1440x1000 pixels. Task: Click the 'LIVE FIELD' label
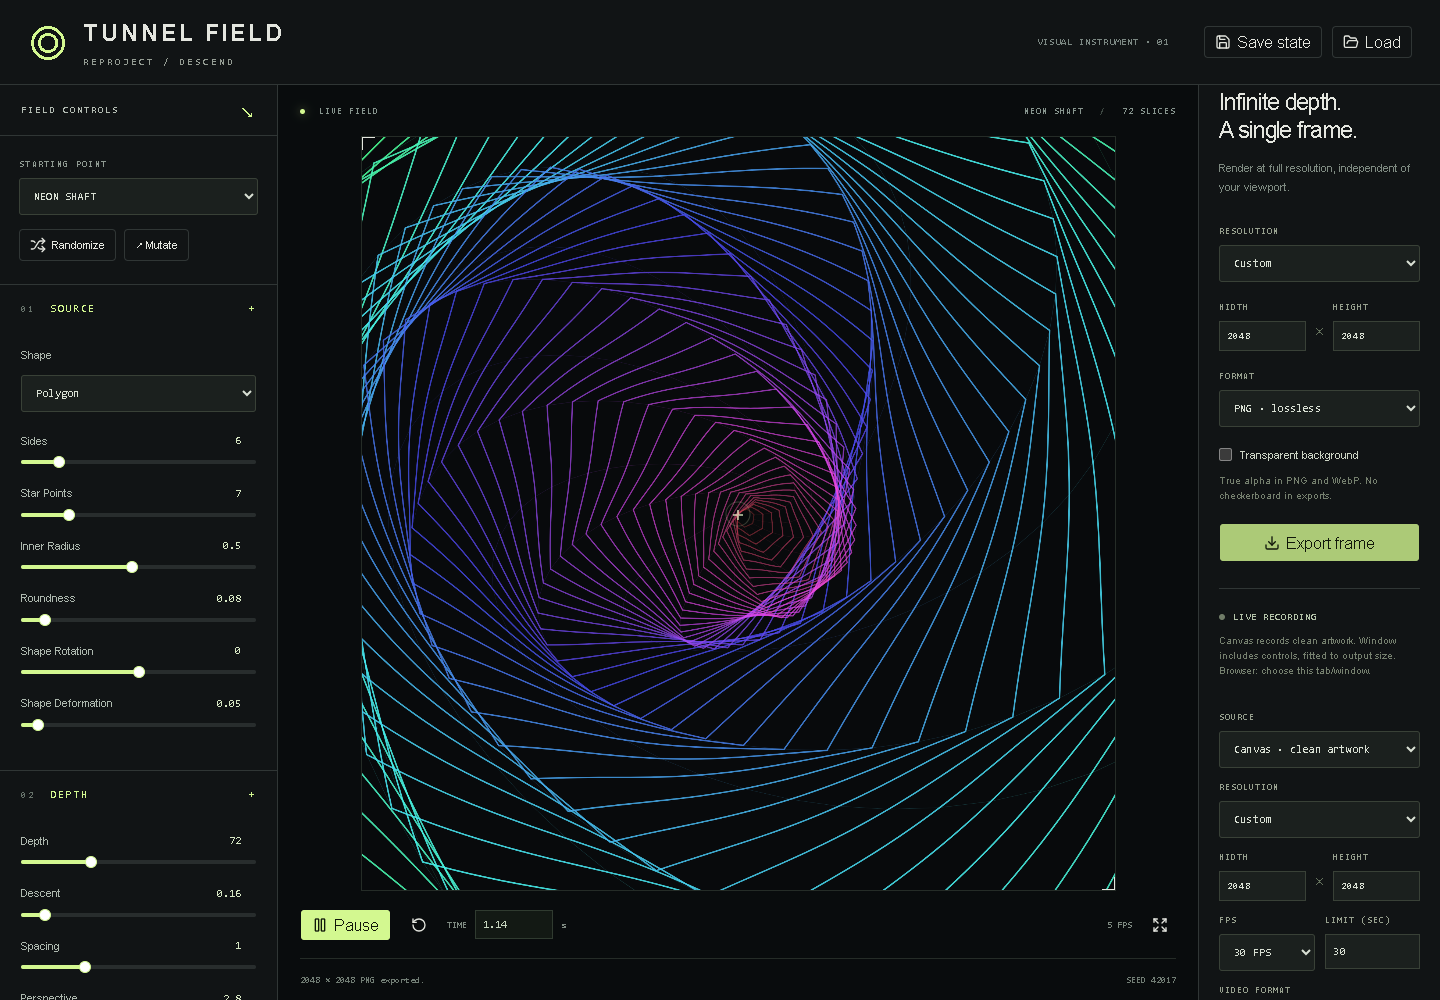pos(349,111)
